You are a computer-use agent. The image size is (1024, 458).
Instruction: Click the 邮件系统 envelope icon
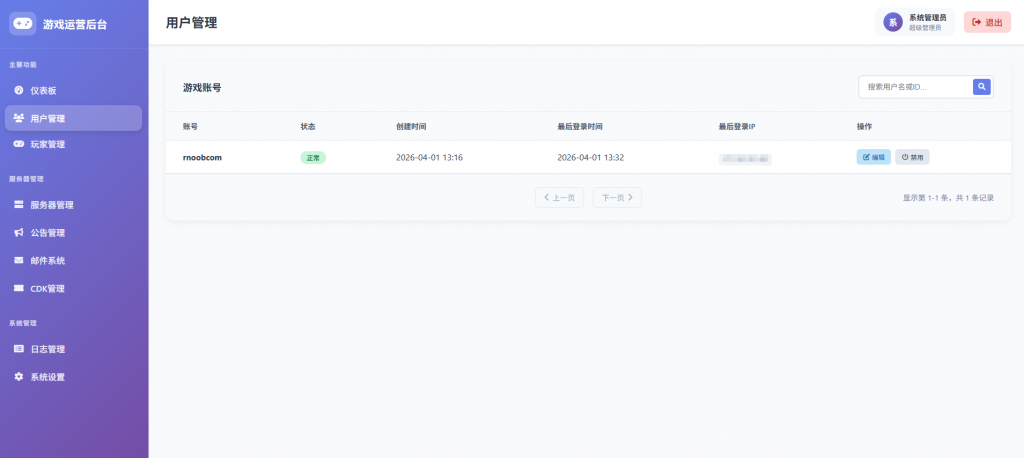(19, 261)
